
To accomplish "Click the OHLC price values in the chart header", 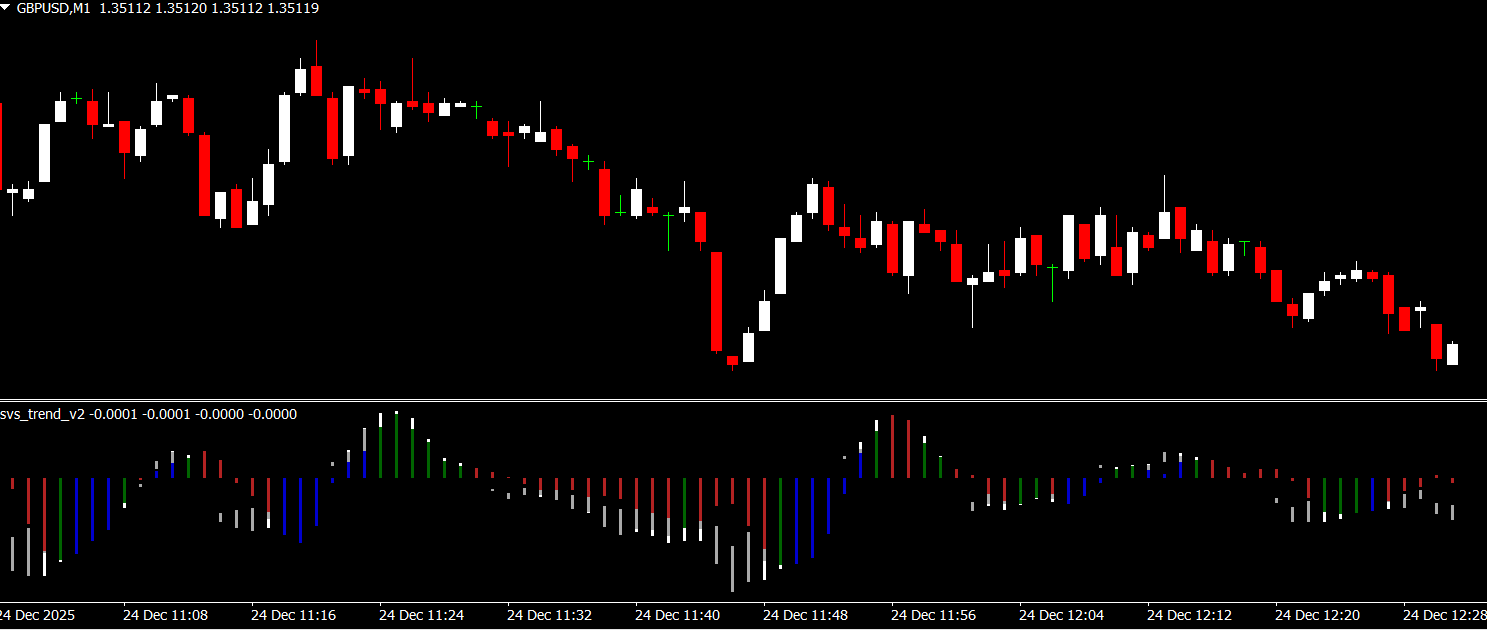I will pos(209,8).
